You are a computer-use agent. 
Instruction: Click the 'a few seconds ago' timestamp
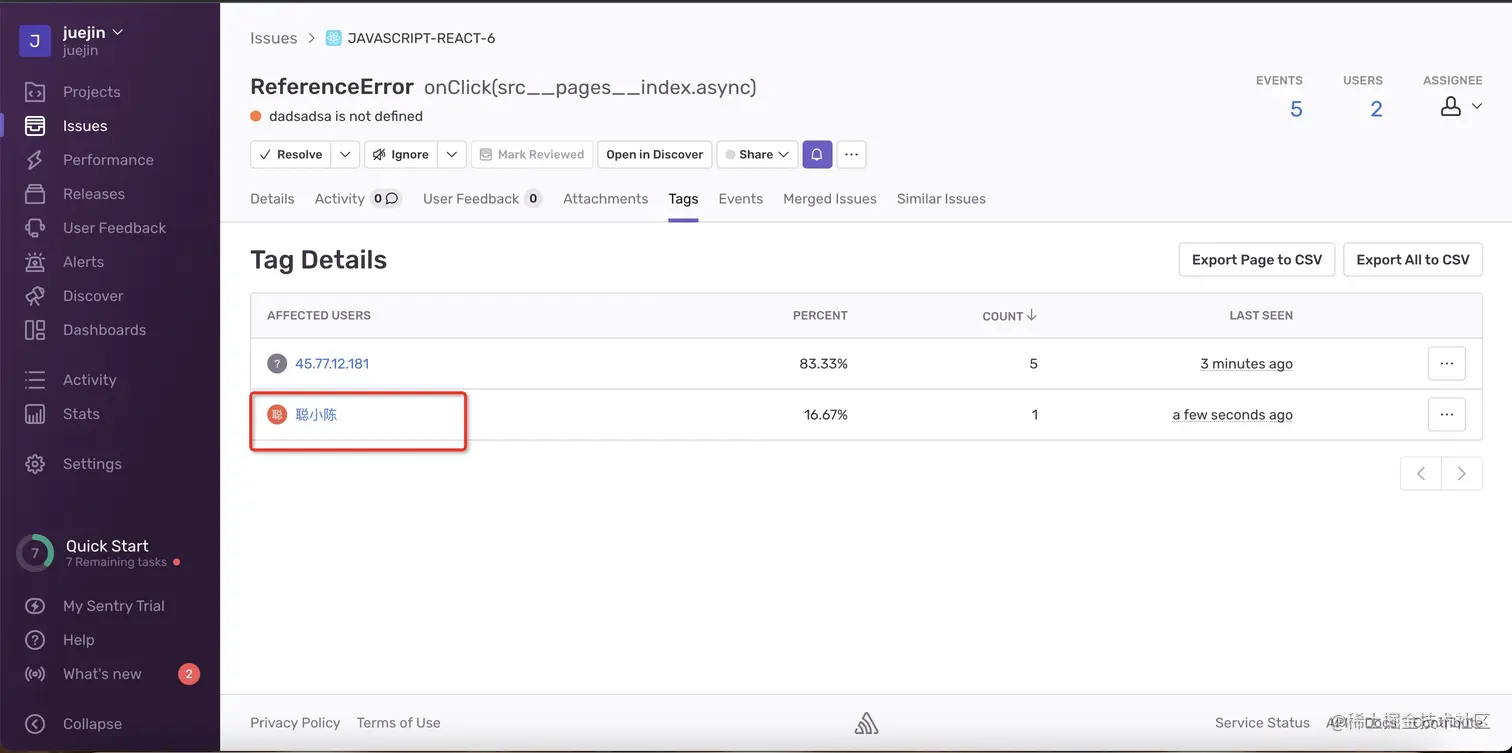(1233, 415)
